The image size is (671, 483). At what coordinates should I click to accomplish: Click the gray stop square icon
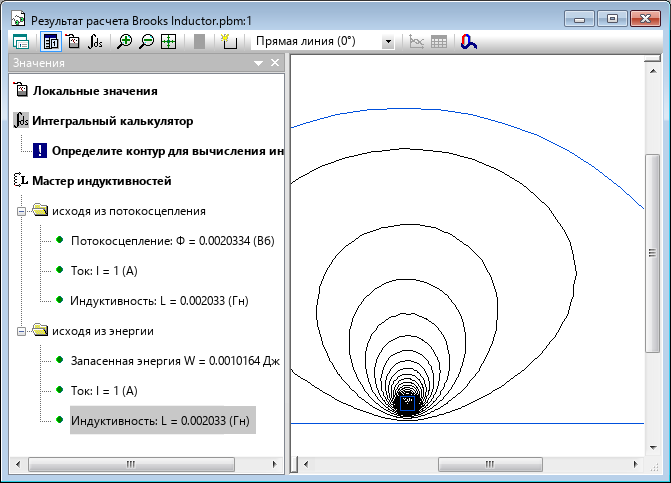(199, 41)
